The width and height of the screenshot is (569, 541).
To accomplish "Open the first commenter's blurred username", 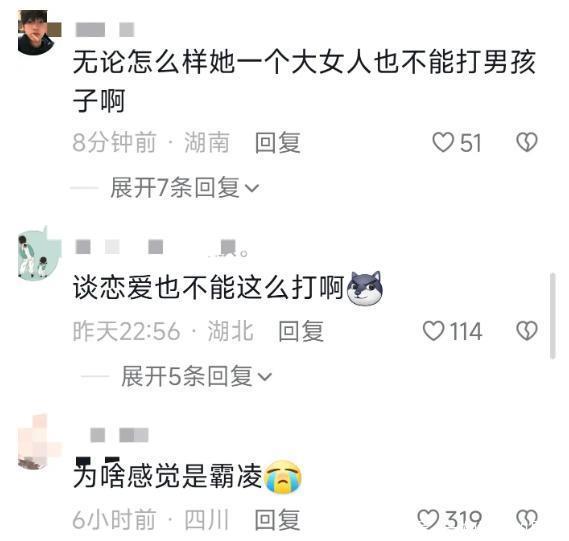I will 105,30.
